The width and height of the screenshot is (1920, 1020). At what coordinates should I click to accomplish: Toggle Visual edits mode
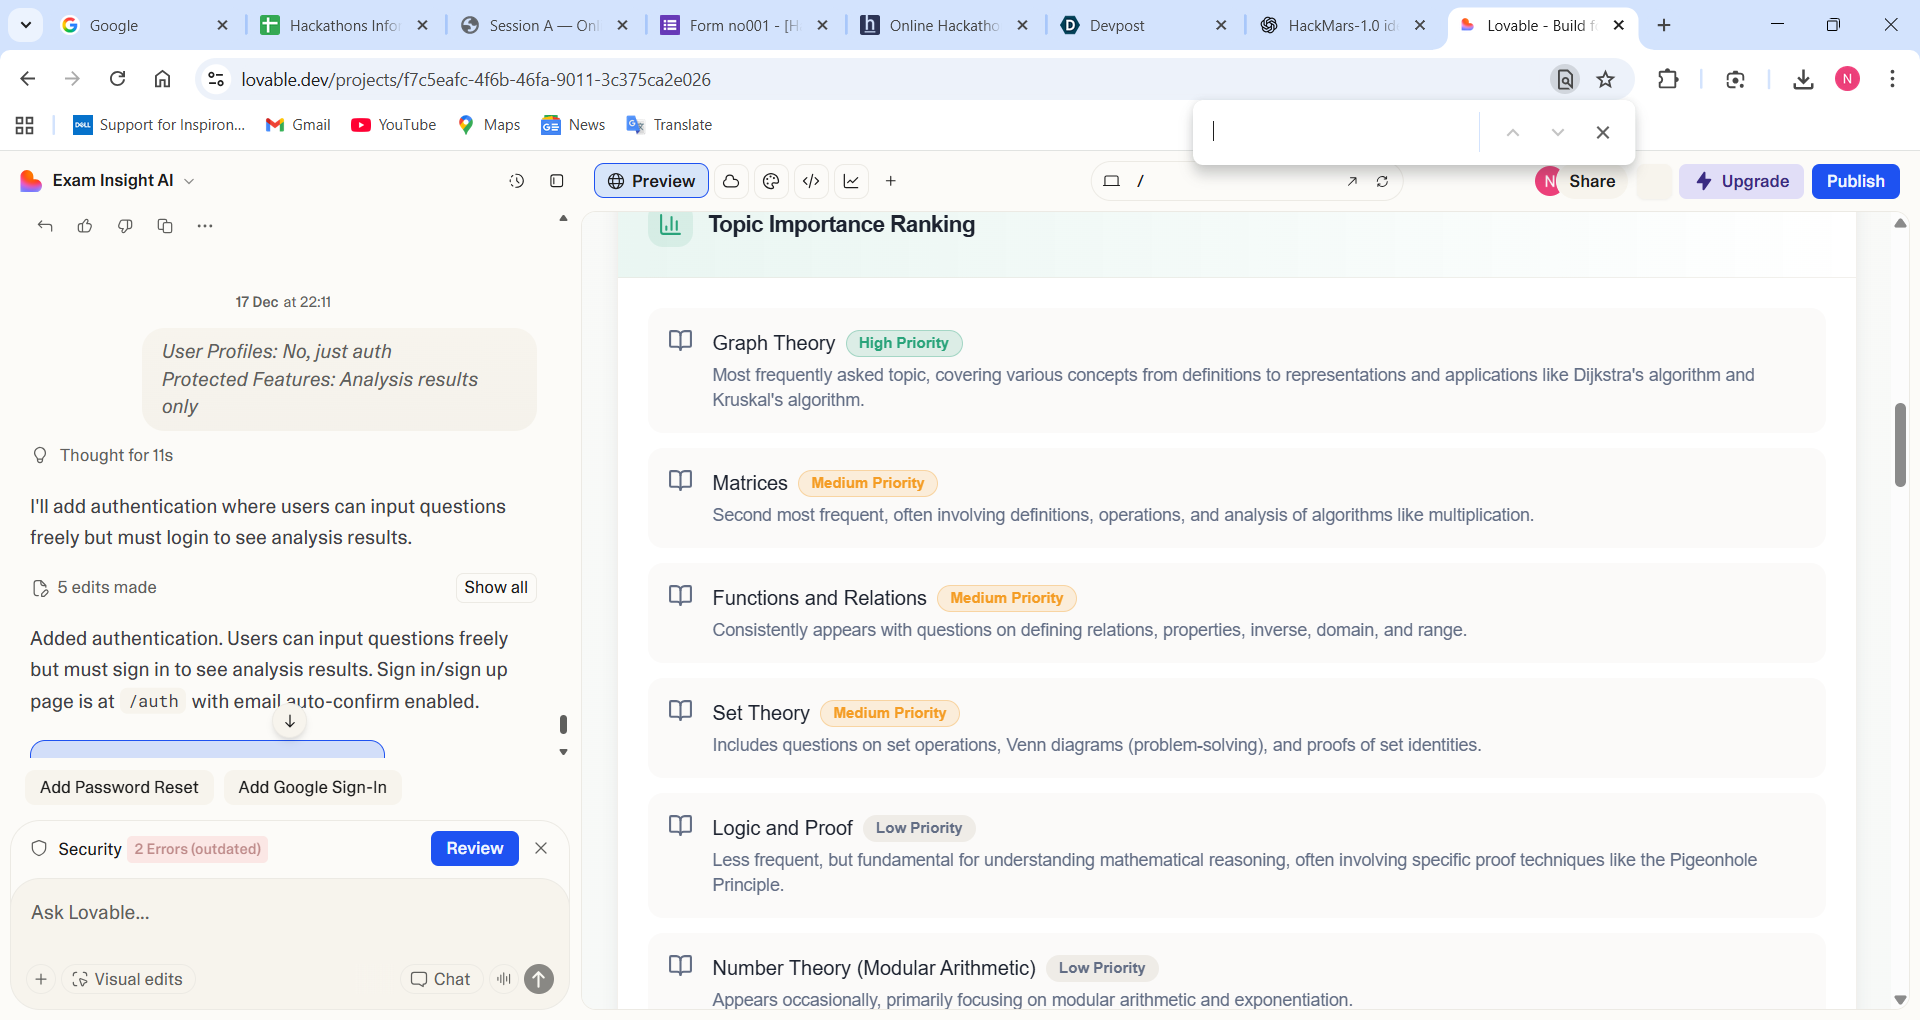pos(128,979)
